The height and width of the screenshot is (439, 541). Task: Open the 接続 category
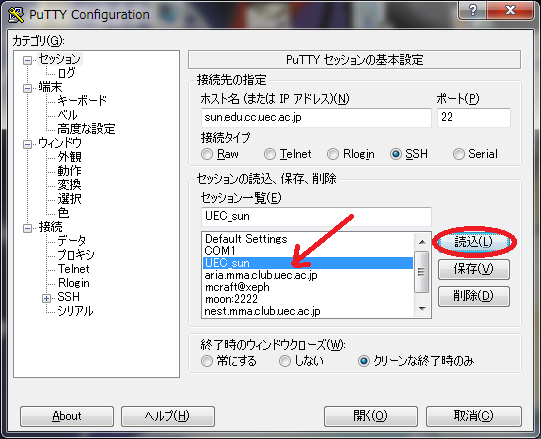click(50, 227)
